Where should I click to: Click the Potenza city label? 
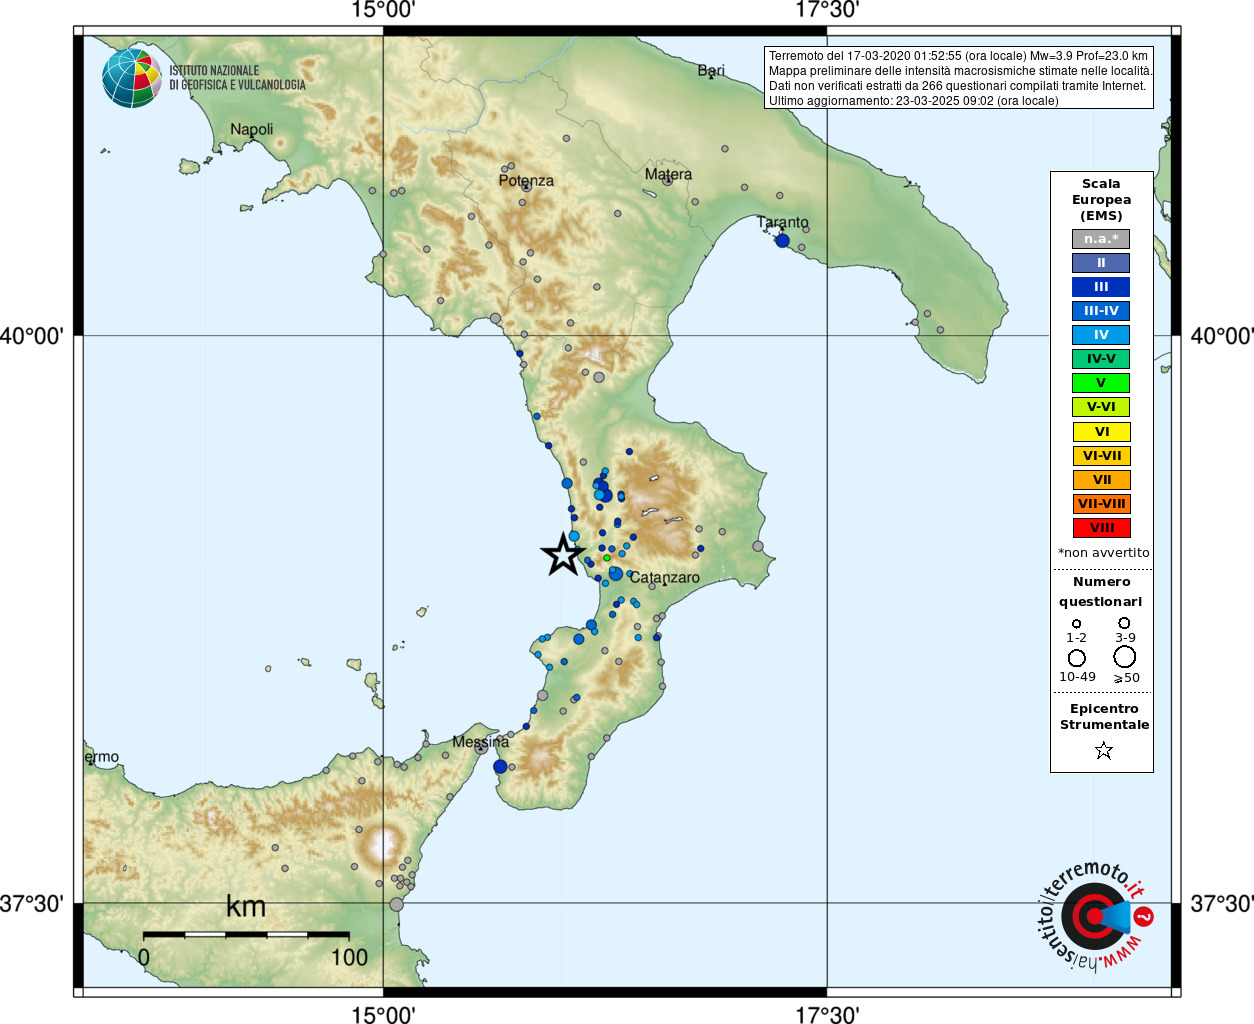tap(526, 181)
